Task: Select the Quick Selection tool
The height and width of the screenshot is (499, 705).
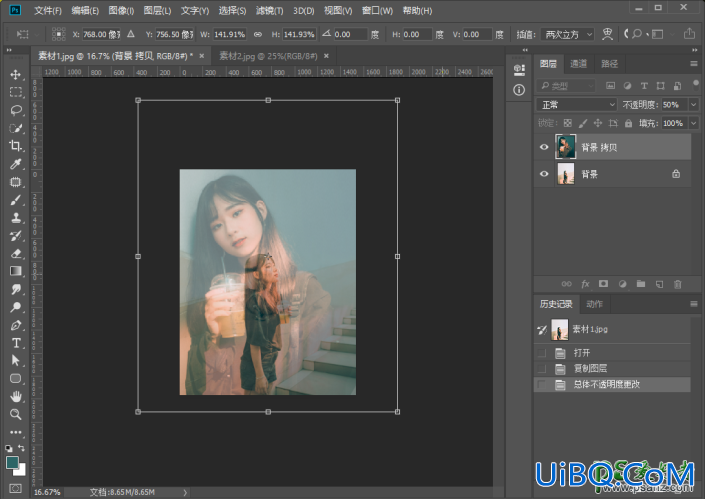Action: point(16,128)
